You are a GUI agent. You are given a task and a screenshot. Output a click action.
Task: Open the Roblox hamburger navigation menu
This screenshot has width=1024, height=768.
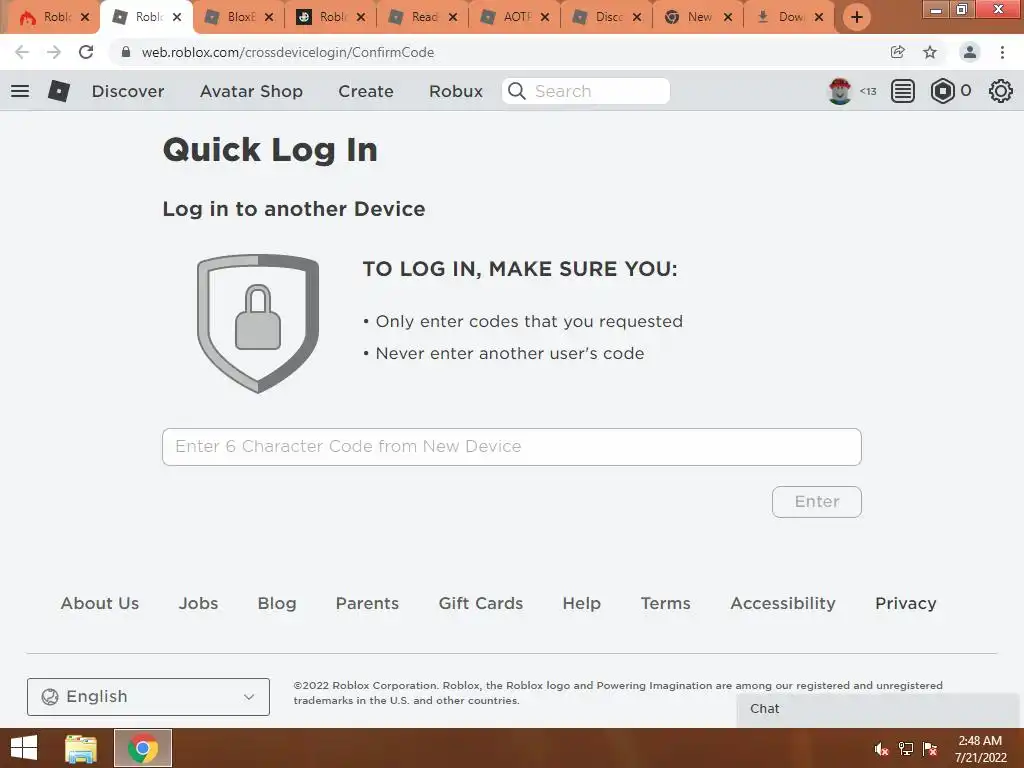pos(20,91)
